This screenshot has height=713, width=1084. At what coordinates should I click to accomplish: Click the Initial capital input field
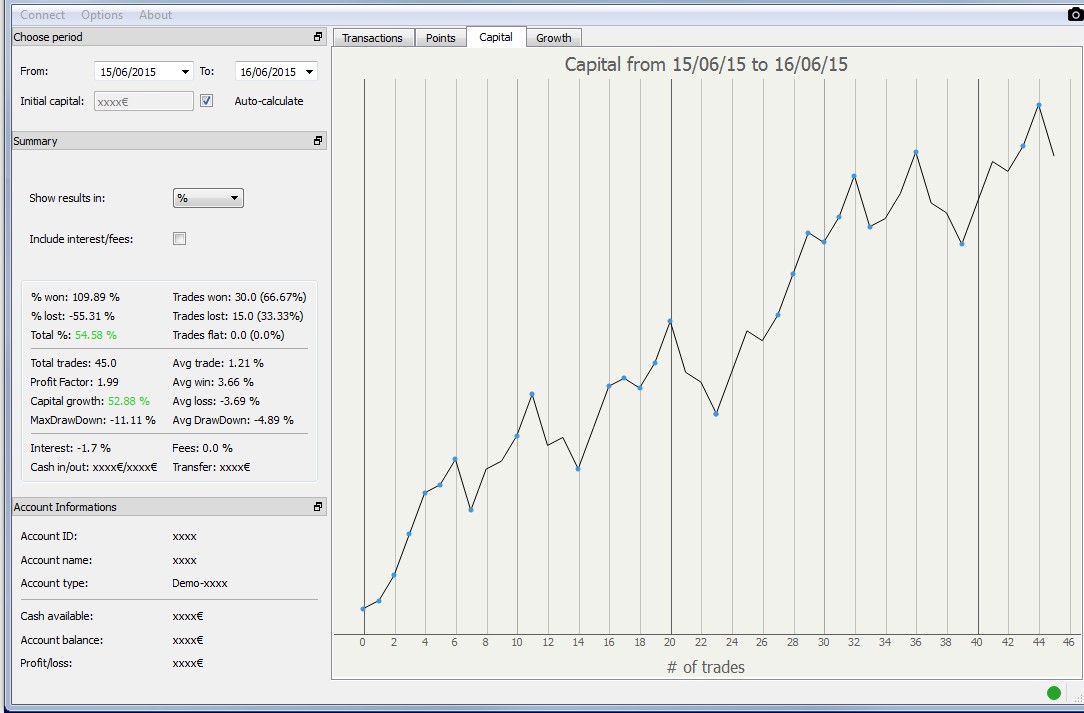pos(143,101)
